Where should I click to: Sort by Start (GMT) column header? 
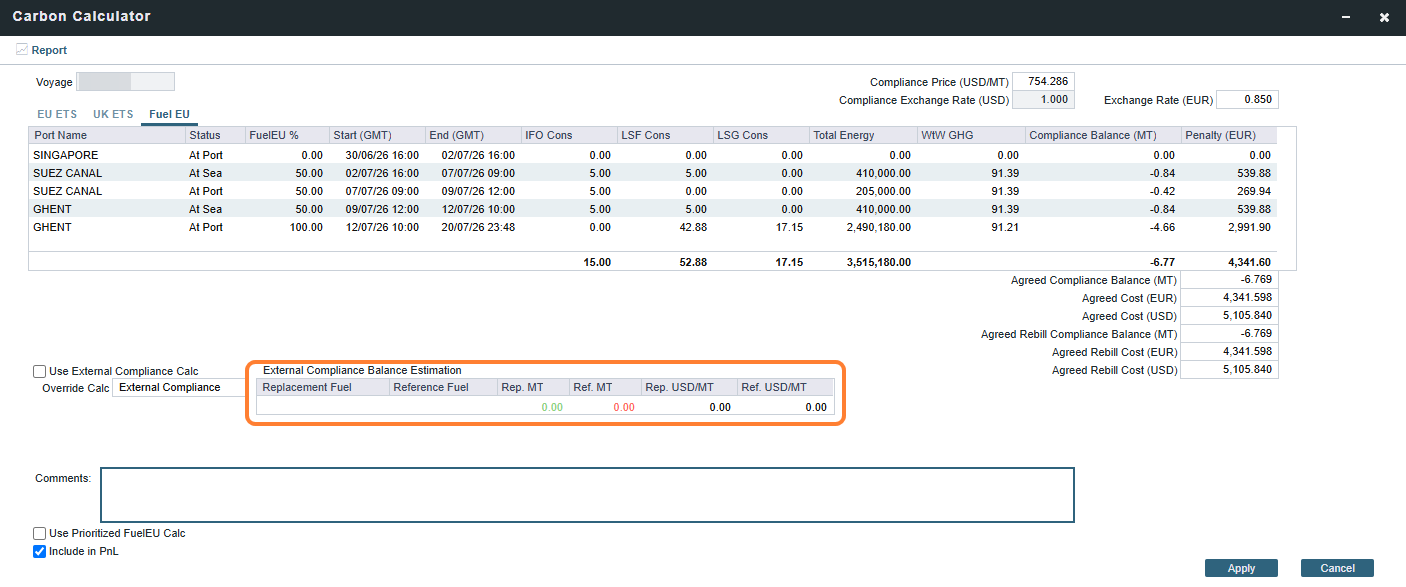[377, 135]
